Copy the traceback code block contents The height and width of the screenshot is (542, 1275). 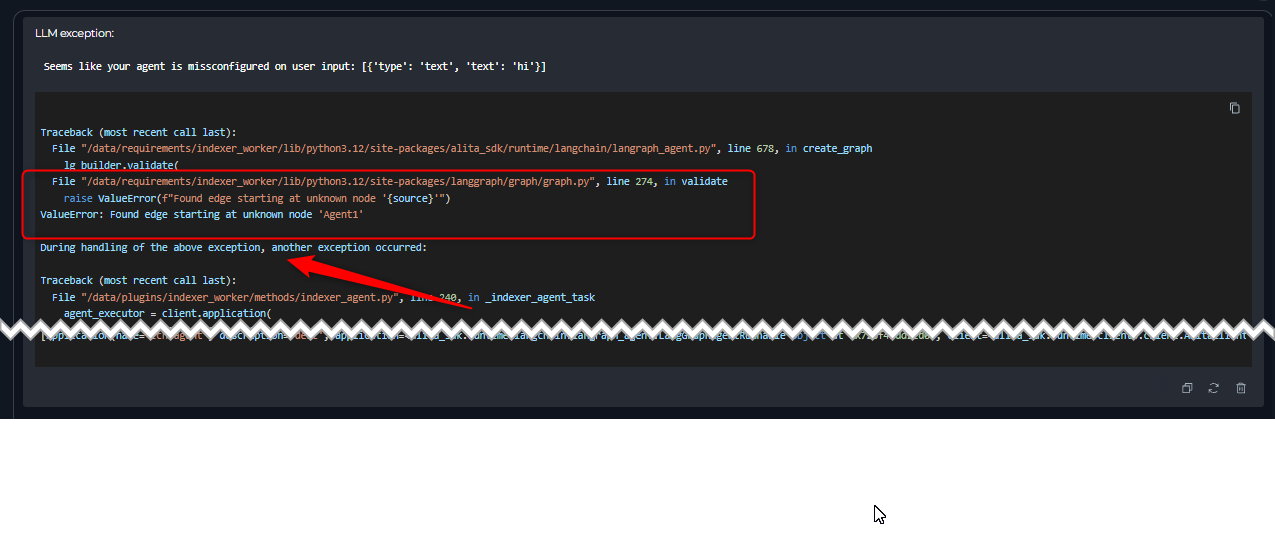1234,108
